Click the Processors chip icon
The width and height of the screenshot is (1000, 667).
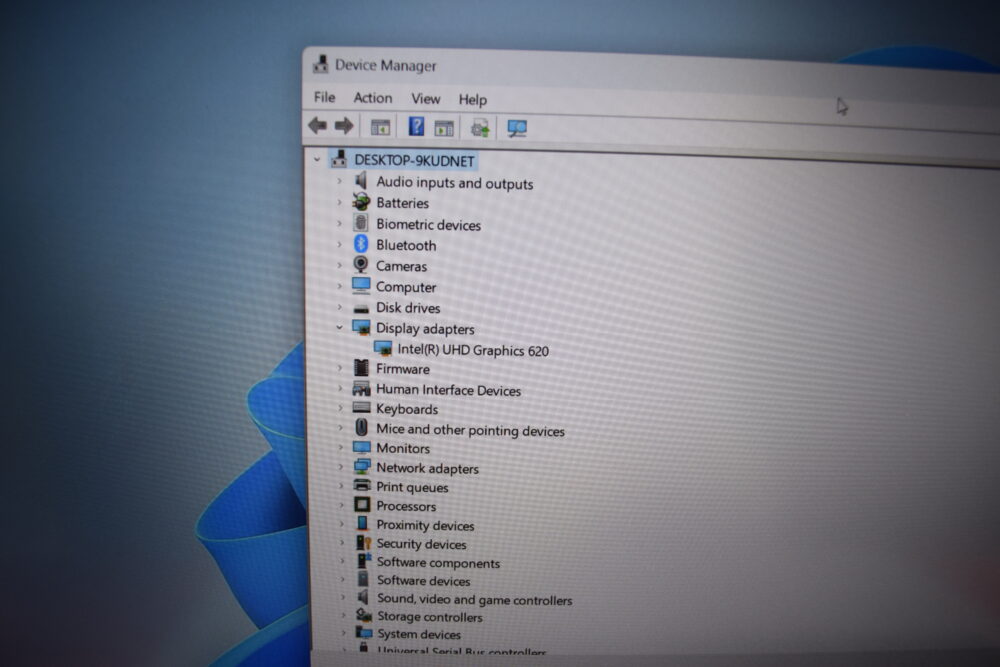coord(362,504)
